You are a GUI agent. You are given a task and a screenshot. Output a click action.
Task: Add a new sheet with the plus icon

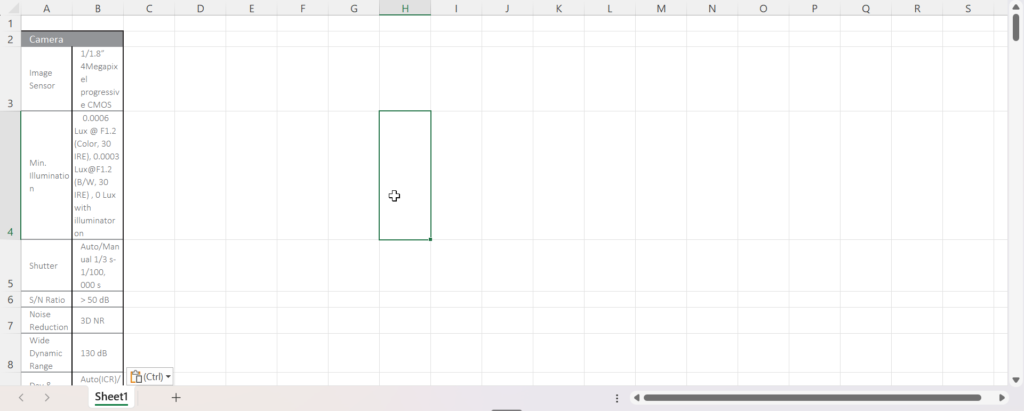(176, 398)
